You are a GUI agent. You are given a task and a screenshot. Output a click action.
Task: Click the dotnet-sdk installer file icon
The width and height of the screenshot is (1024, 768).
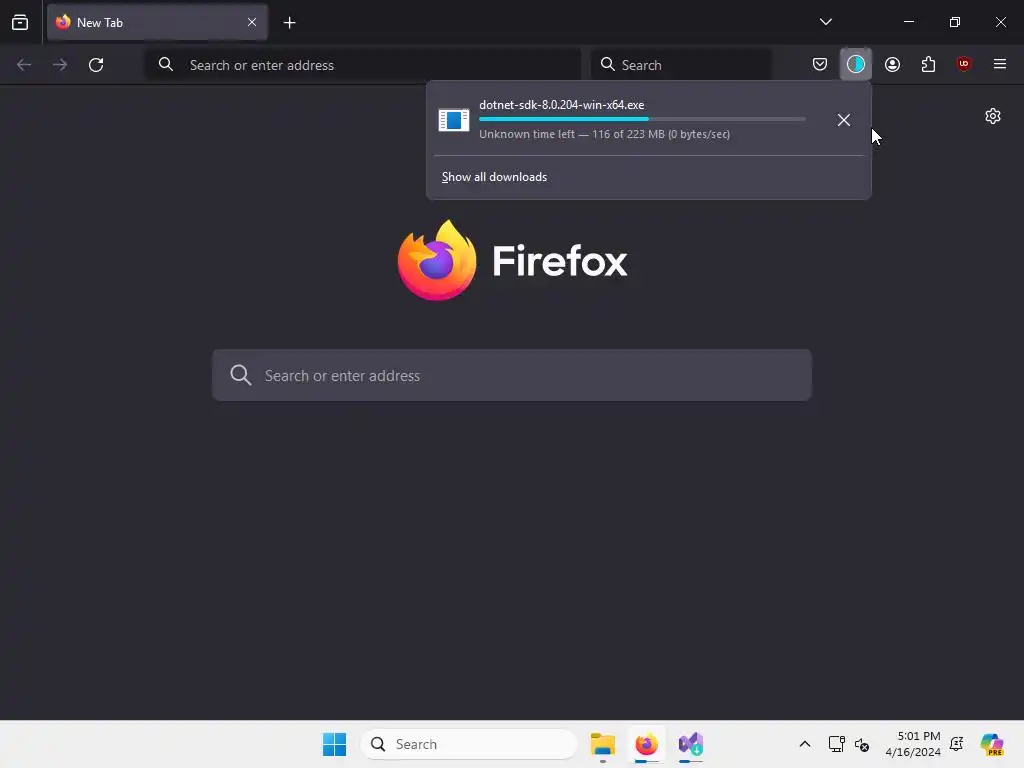point(454,120)
